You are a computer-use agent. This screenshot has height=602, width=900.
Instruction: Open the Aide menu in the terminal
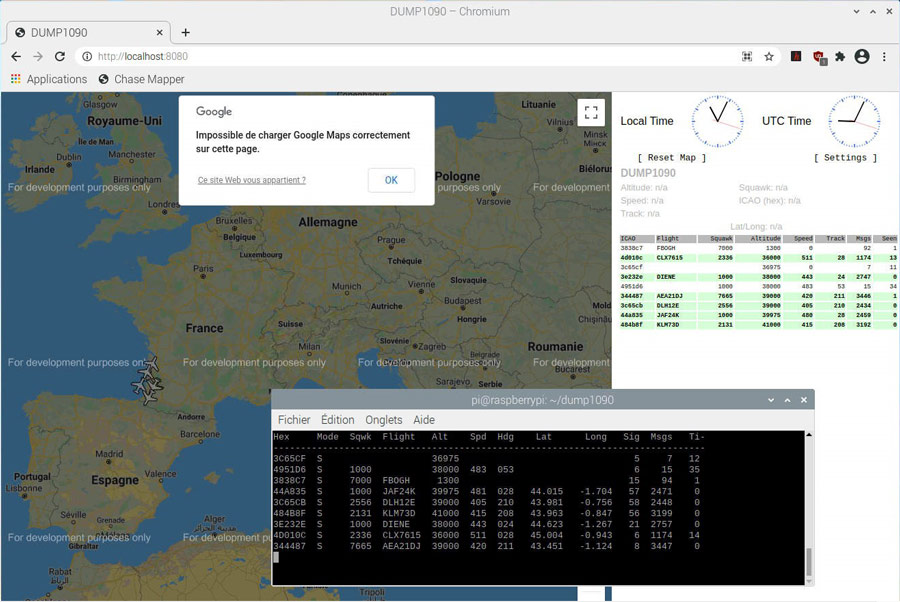tap(424, 420)
